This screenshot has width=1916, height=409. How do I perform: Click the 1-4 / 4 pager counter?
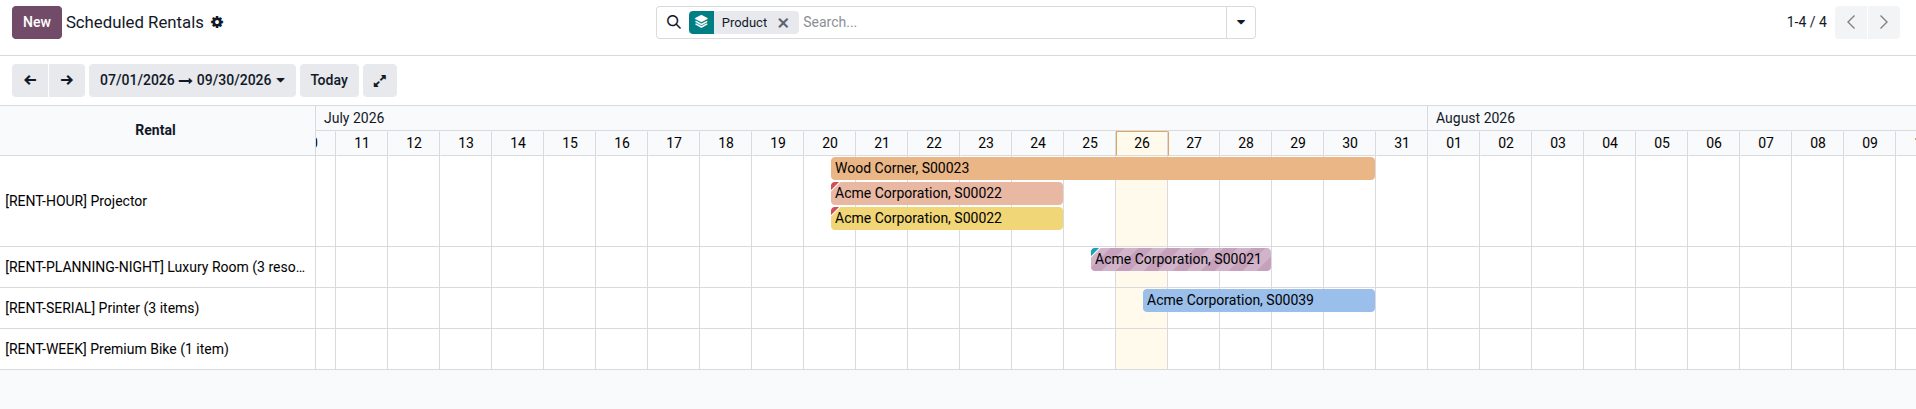tap(1806, 22)
